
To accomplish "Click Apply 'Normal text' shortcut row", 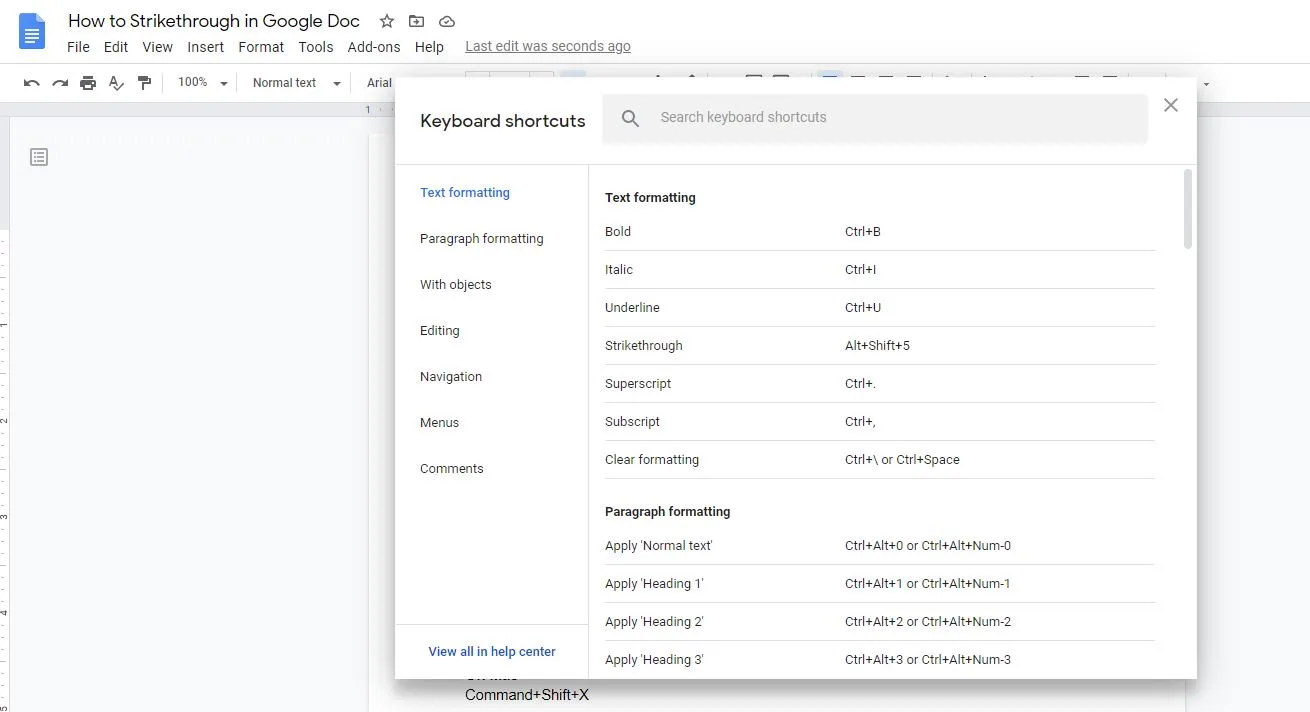I will coord(880,546).
